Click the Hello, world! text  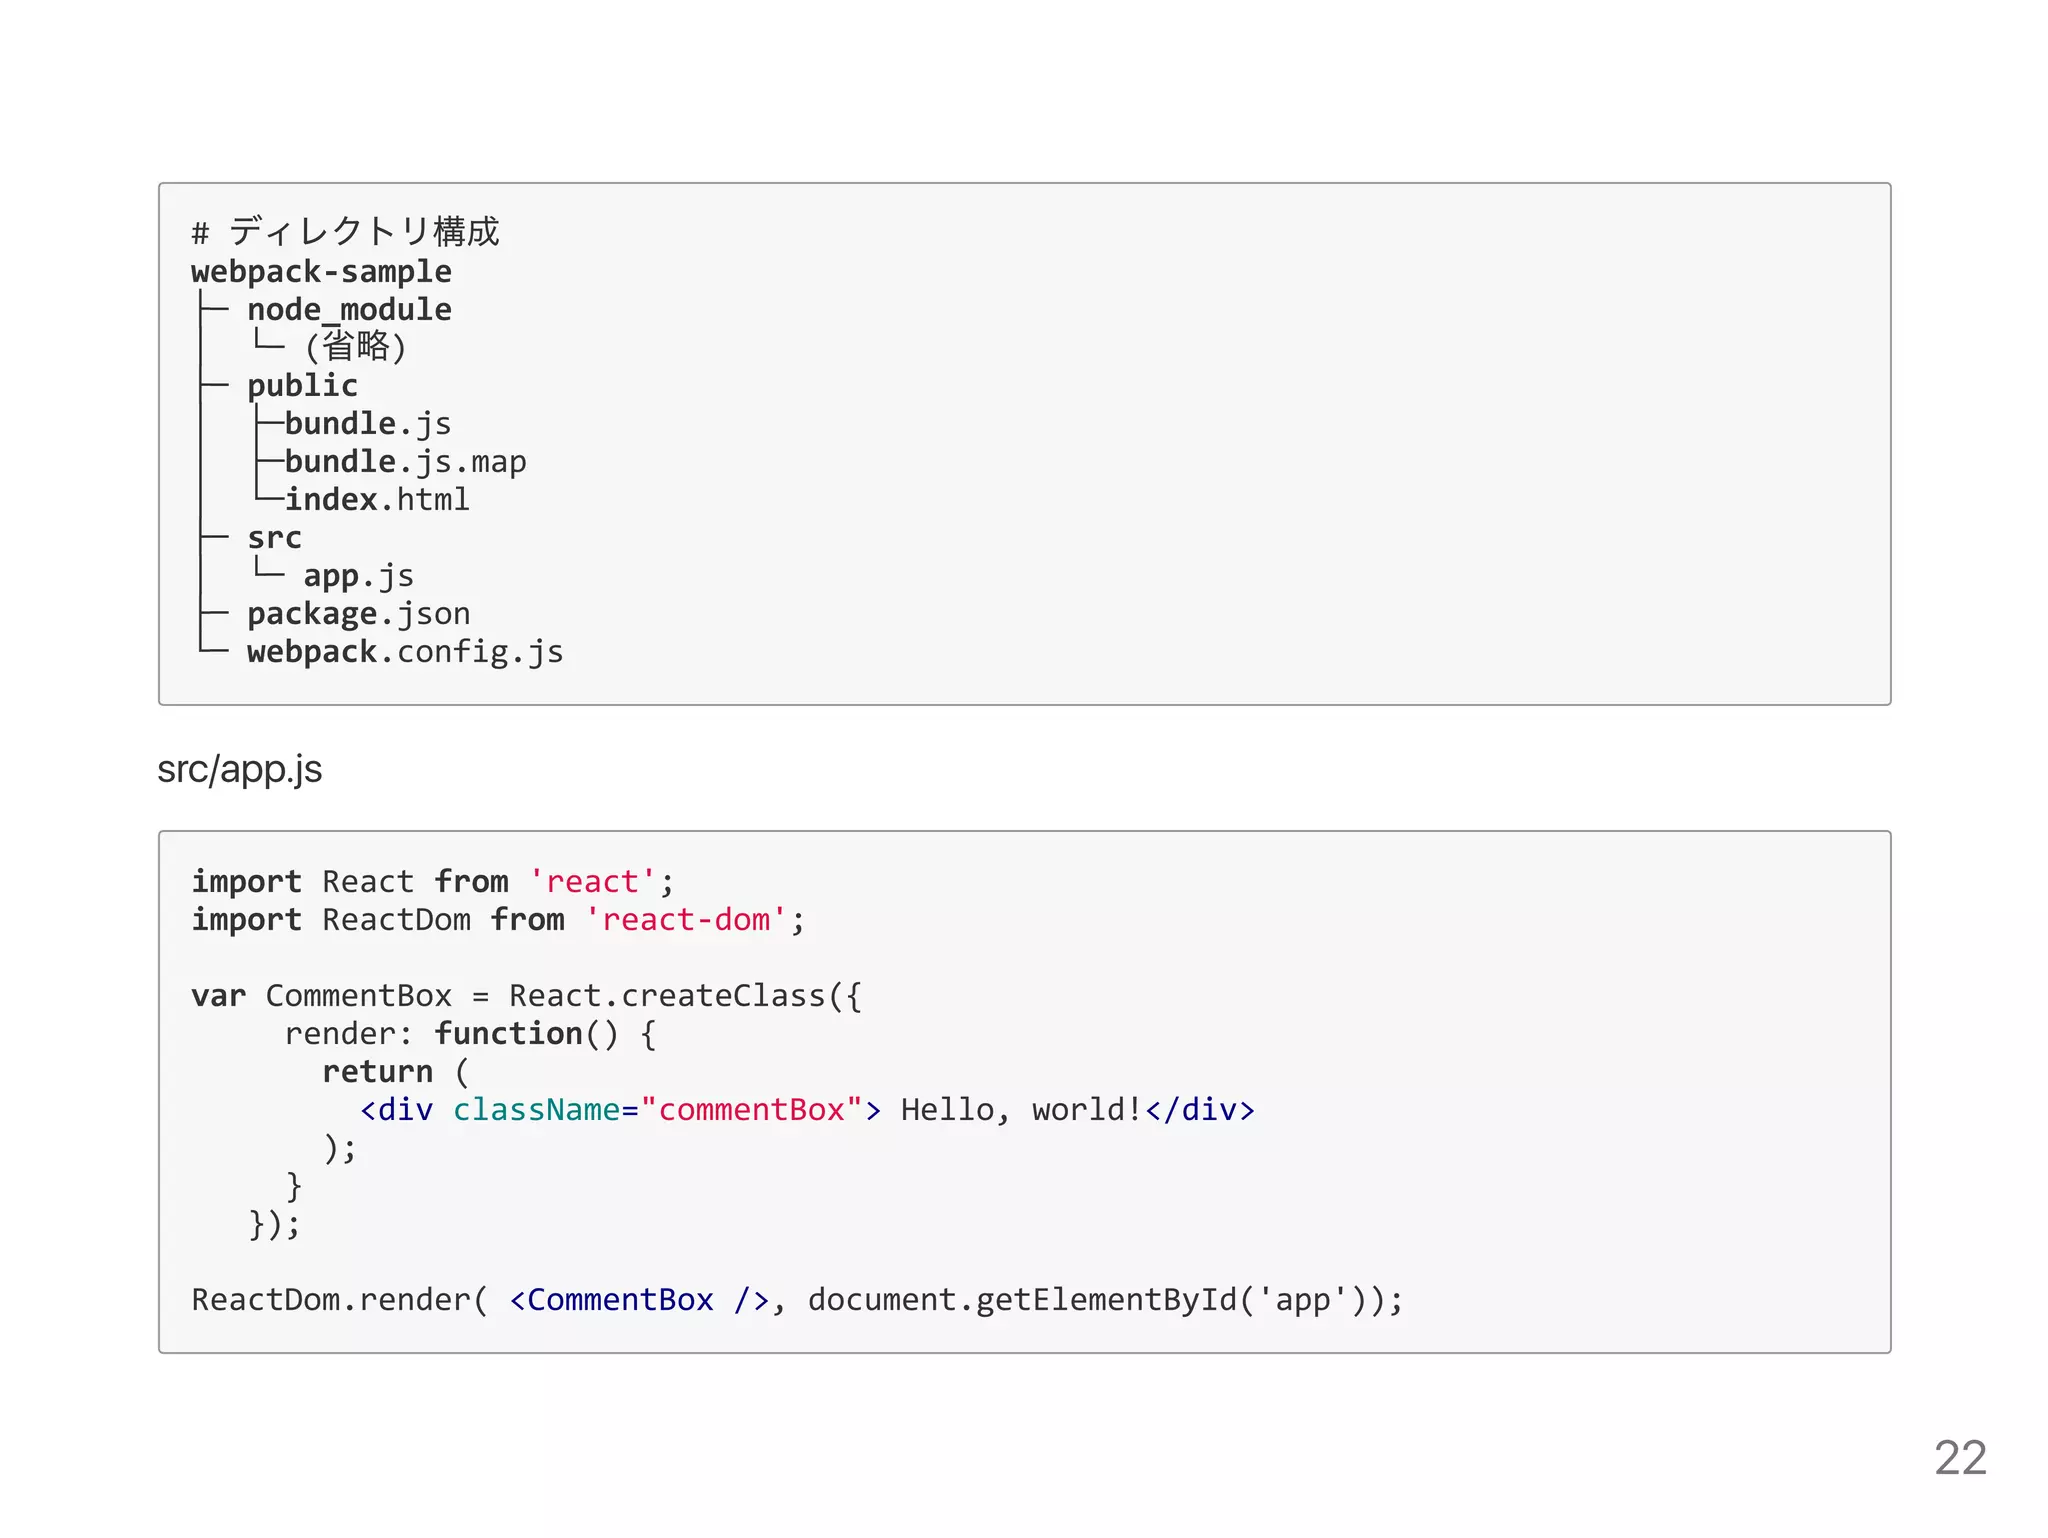coord(1020,1110)
